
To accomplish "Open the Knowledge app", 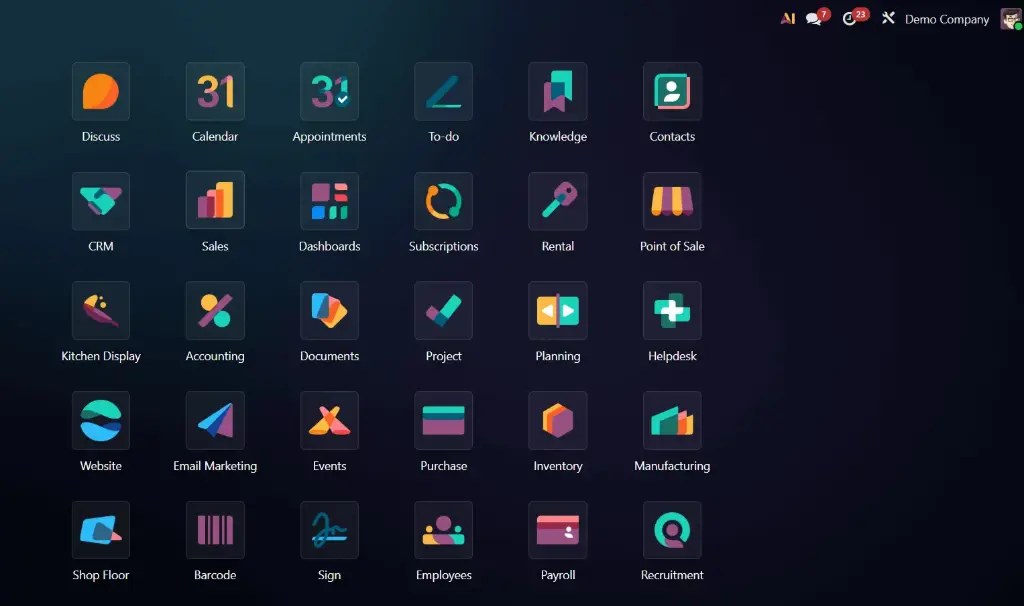I will coord(558,92).
